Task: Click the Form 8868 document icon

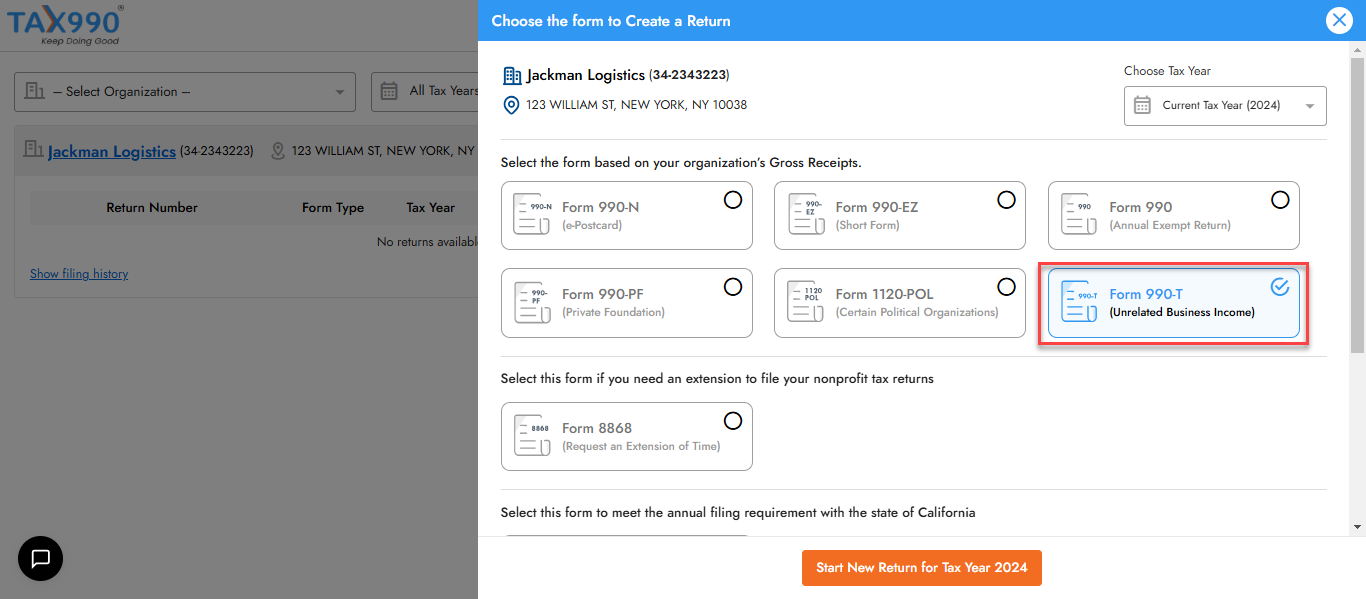Action: click(532, 436)
